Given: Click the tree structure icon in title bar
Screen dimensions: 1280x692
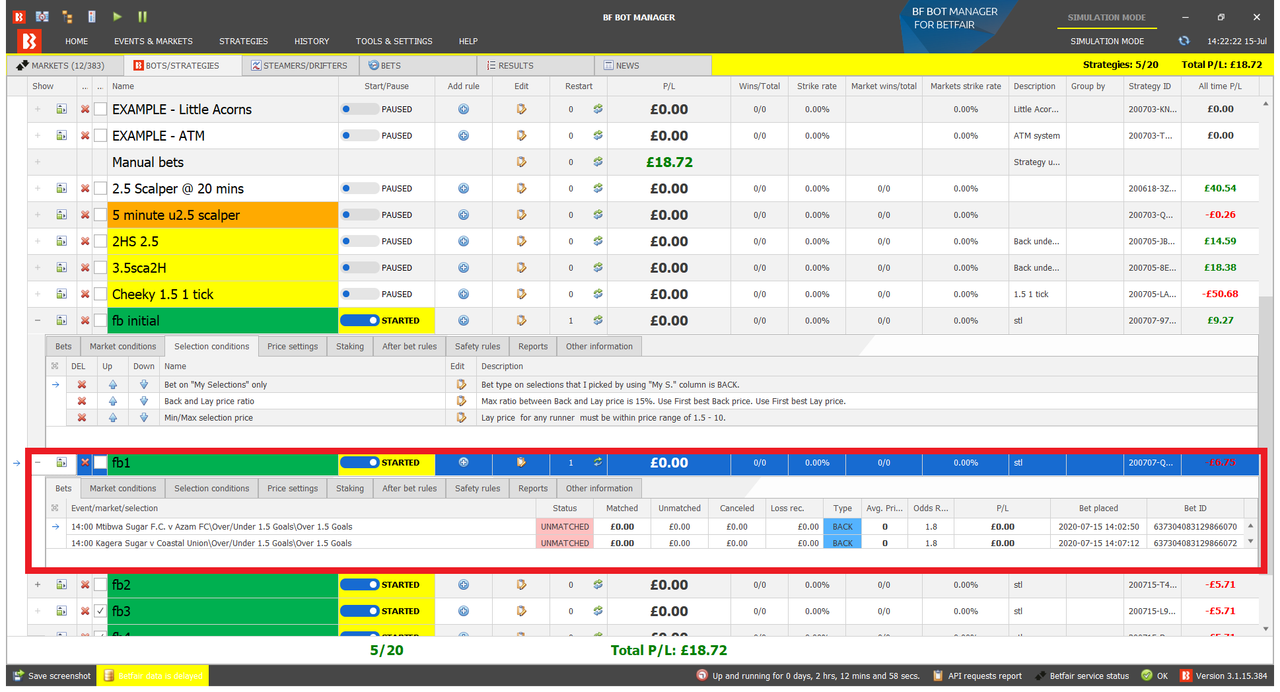Looking at the screenshot, I should coord(68,17).
